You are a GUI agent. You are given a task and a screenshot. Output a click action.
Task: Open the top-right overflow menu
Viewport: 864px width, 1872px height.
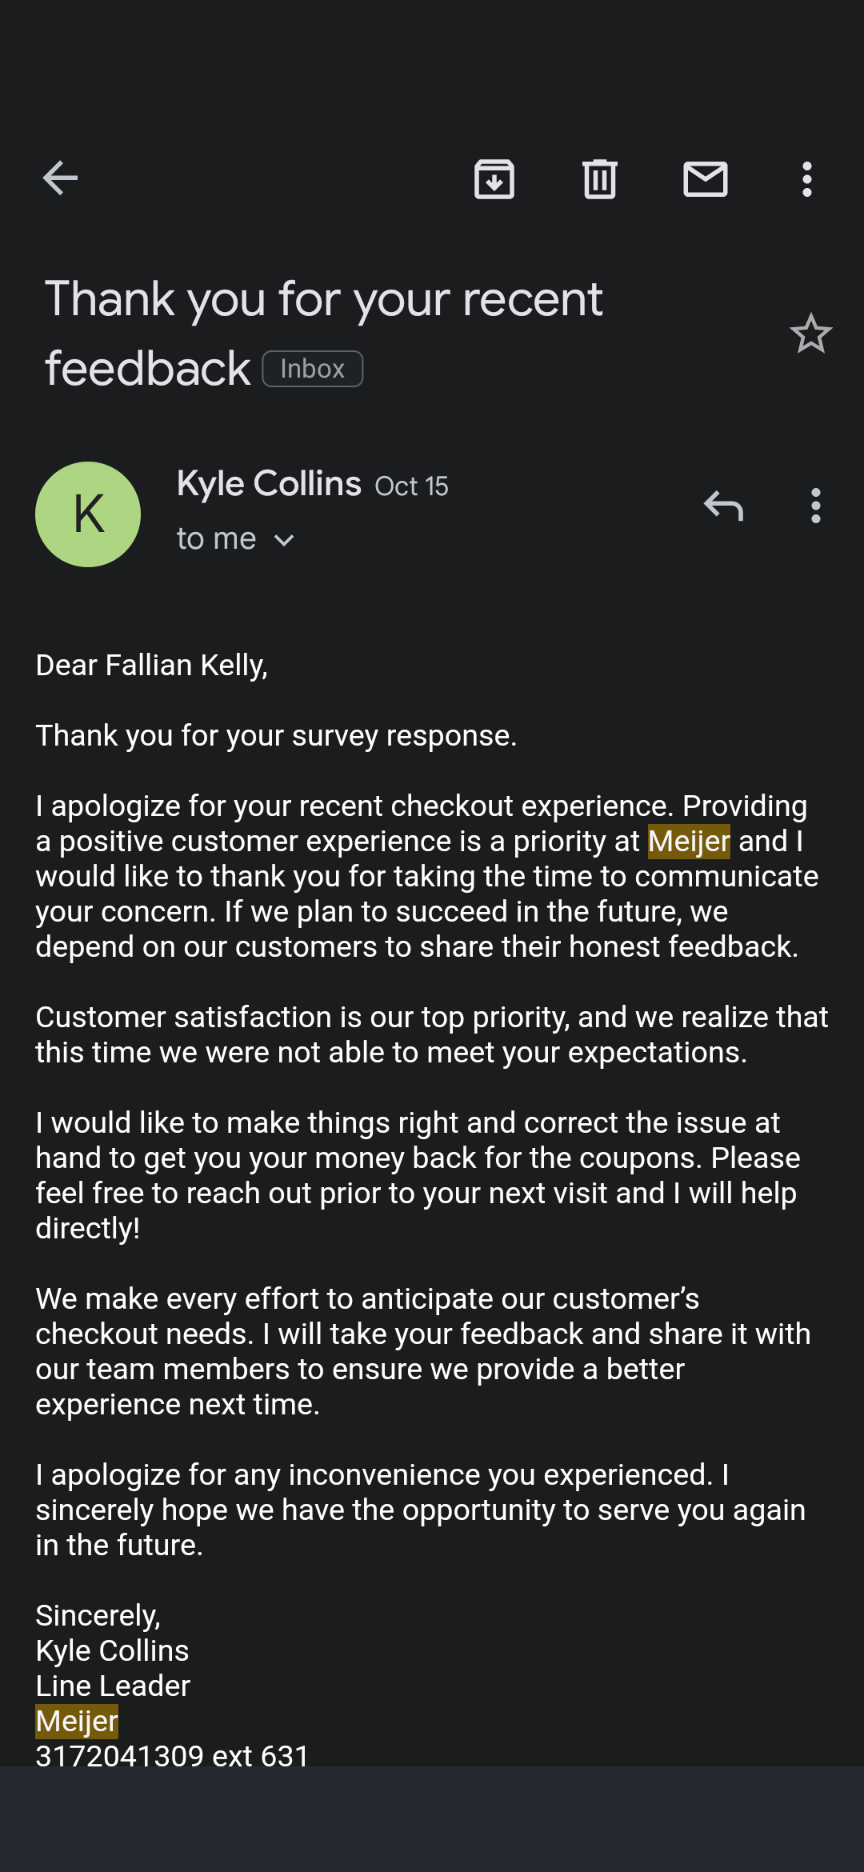click(806, 180)
